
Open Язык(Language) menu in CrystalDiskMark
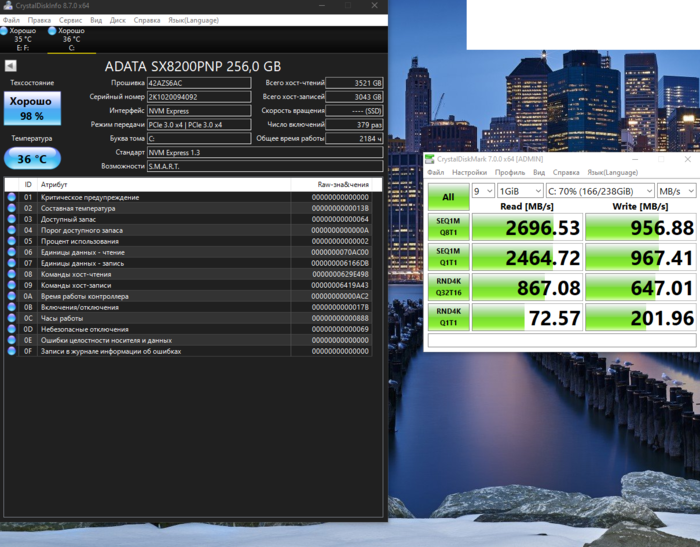click(612, 172)
